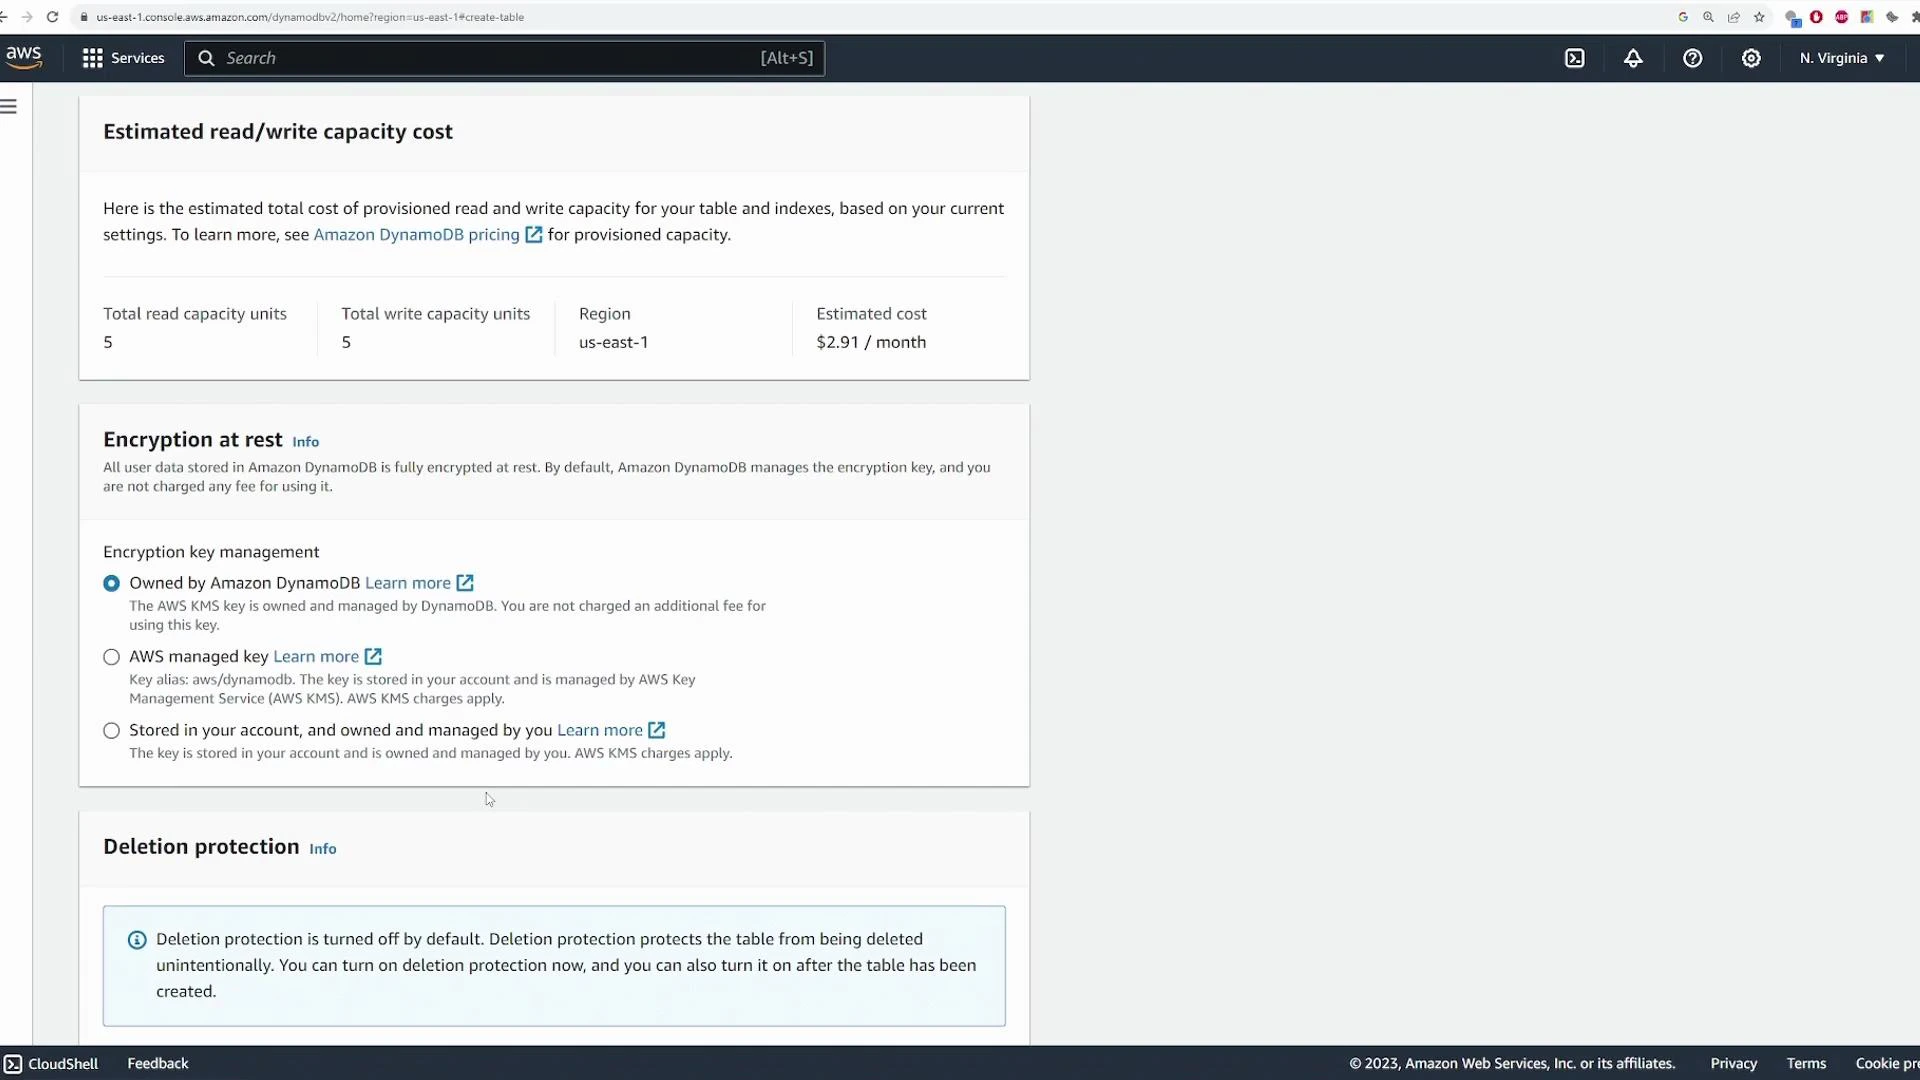
Task: Click the Privacy footer link
Action: [1733, 1063]
